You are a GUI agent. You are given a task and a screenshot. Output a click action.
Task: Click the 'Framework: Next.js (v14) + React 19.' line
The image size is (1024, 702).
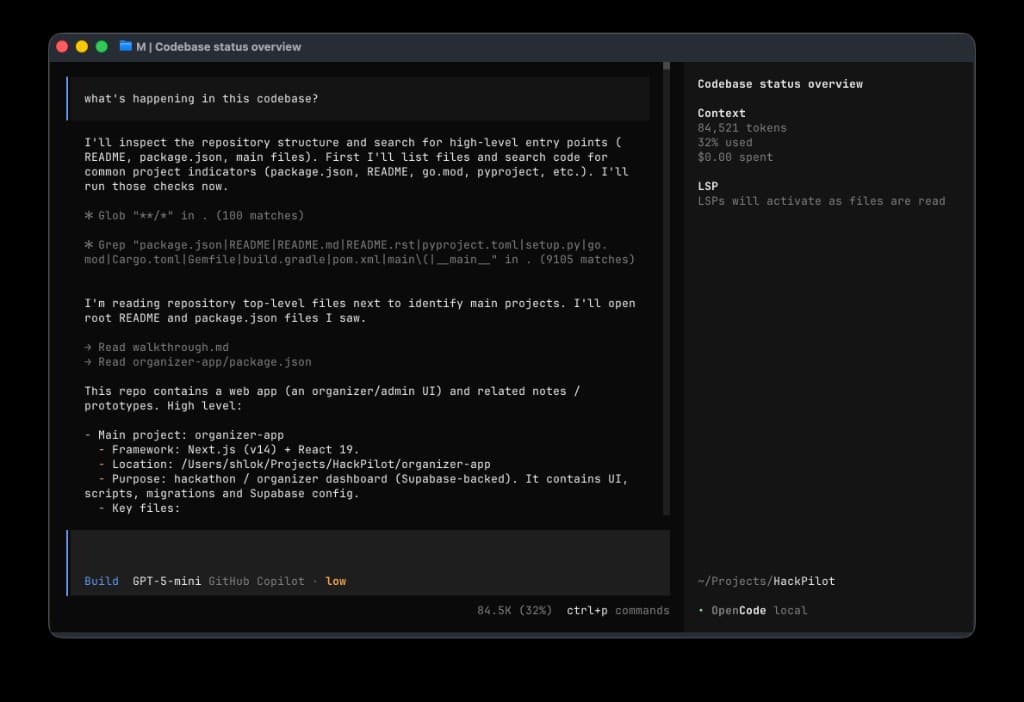229,449
